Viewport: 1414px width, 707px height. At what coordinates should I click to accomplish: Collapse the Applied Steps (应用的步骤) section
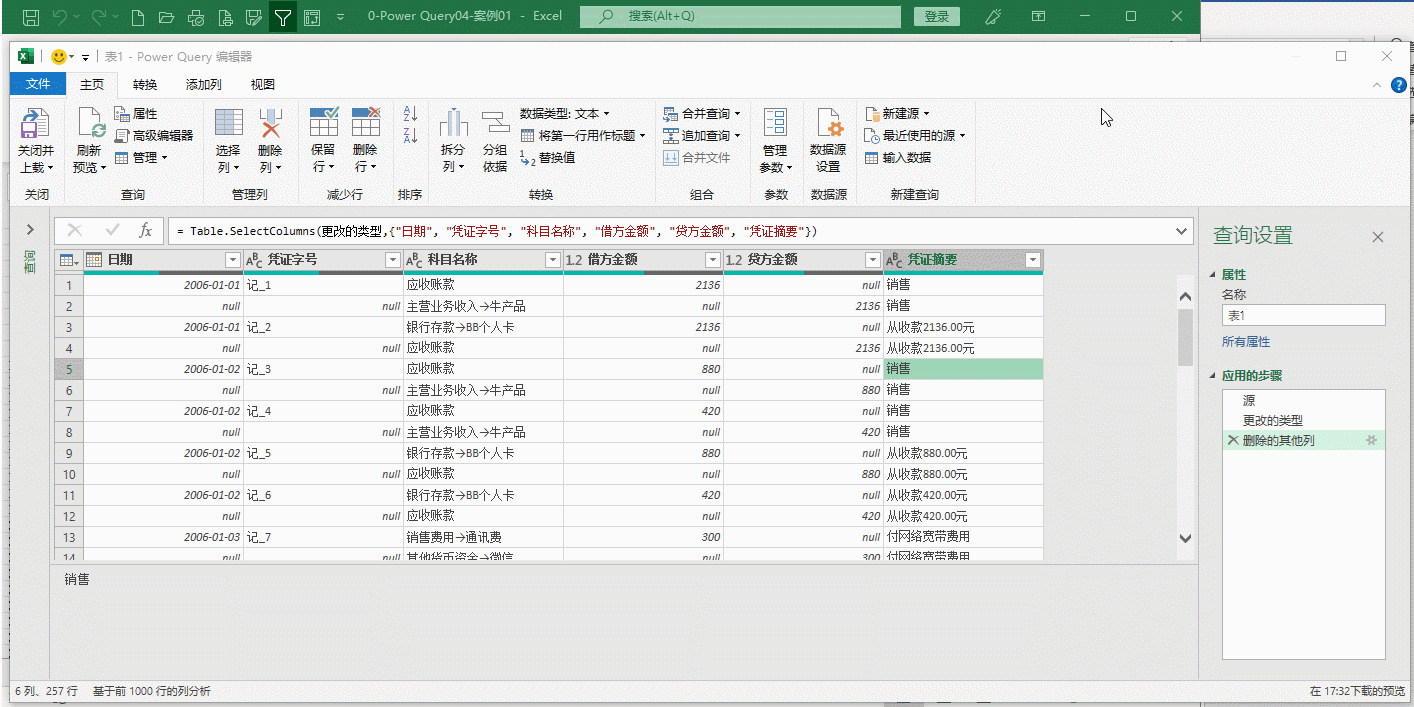click(1214, 376)
